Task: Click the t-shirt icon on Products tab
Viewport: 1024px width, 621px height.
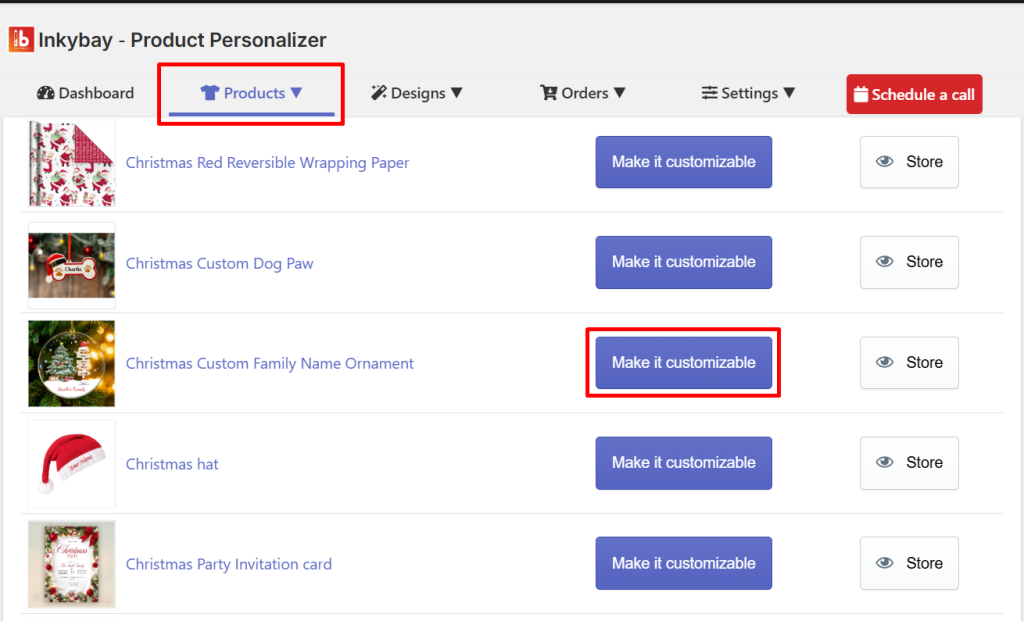Action: coord(209,93)
